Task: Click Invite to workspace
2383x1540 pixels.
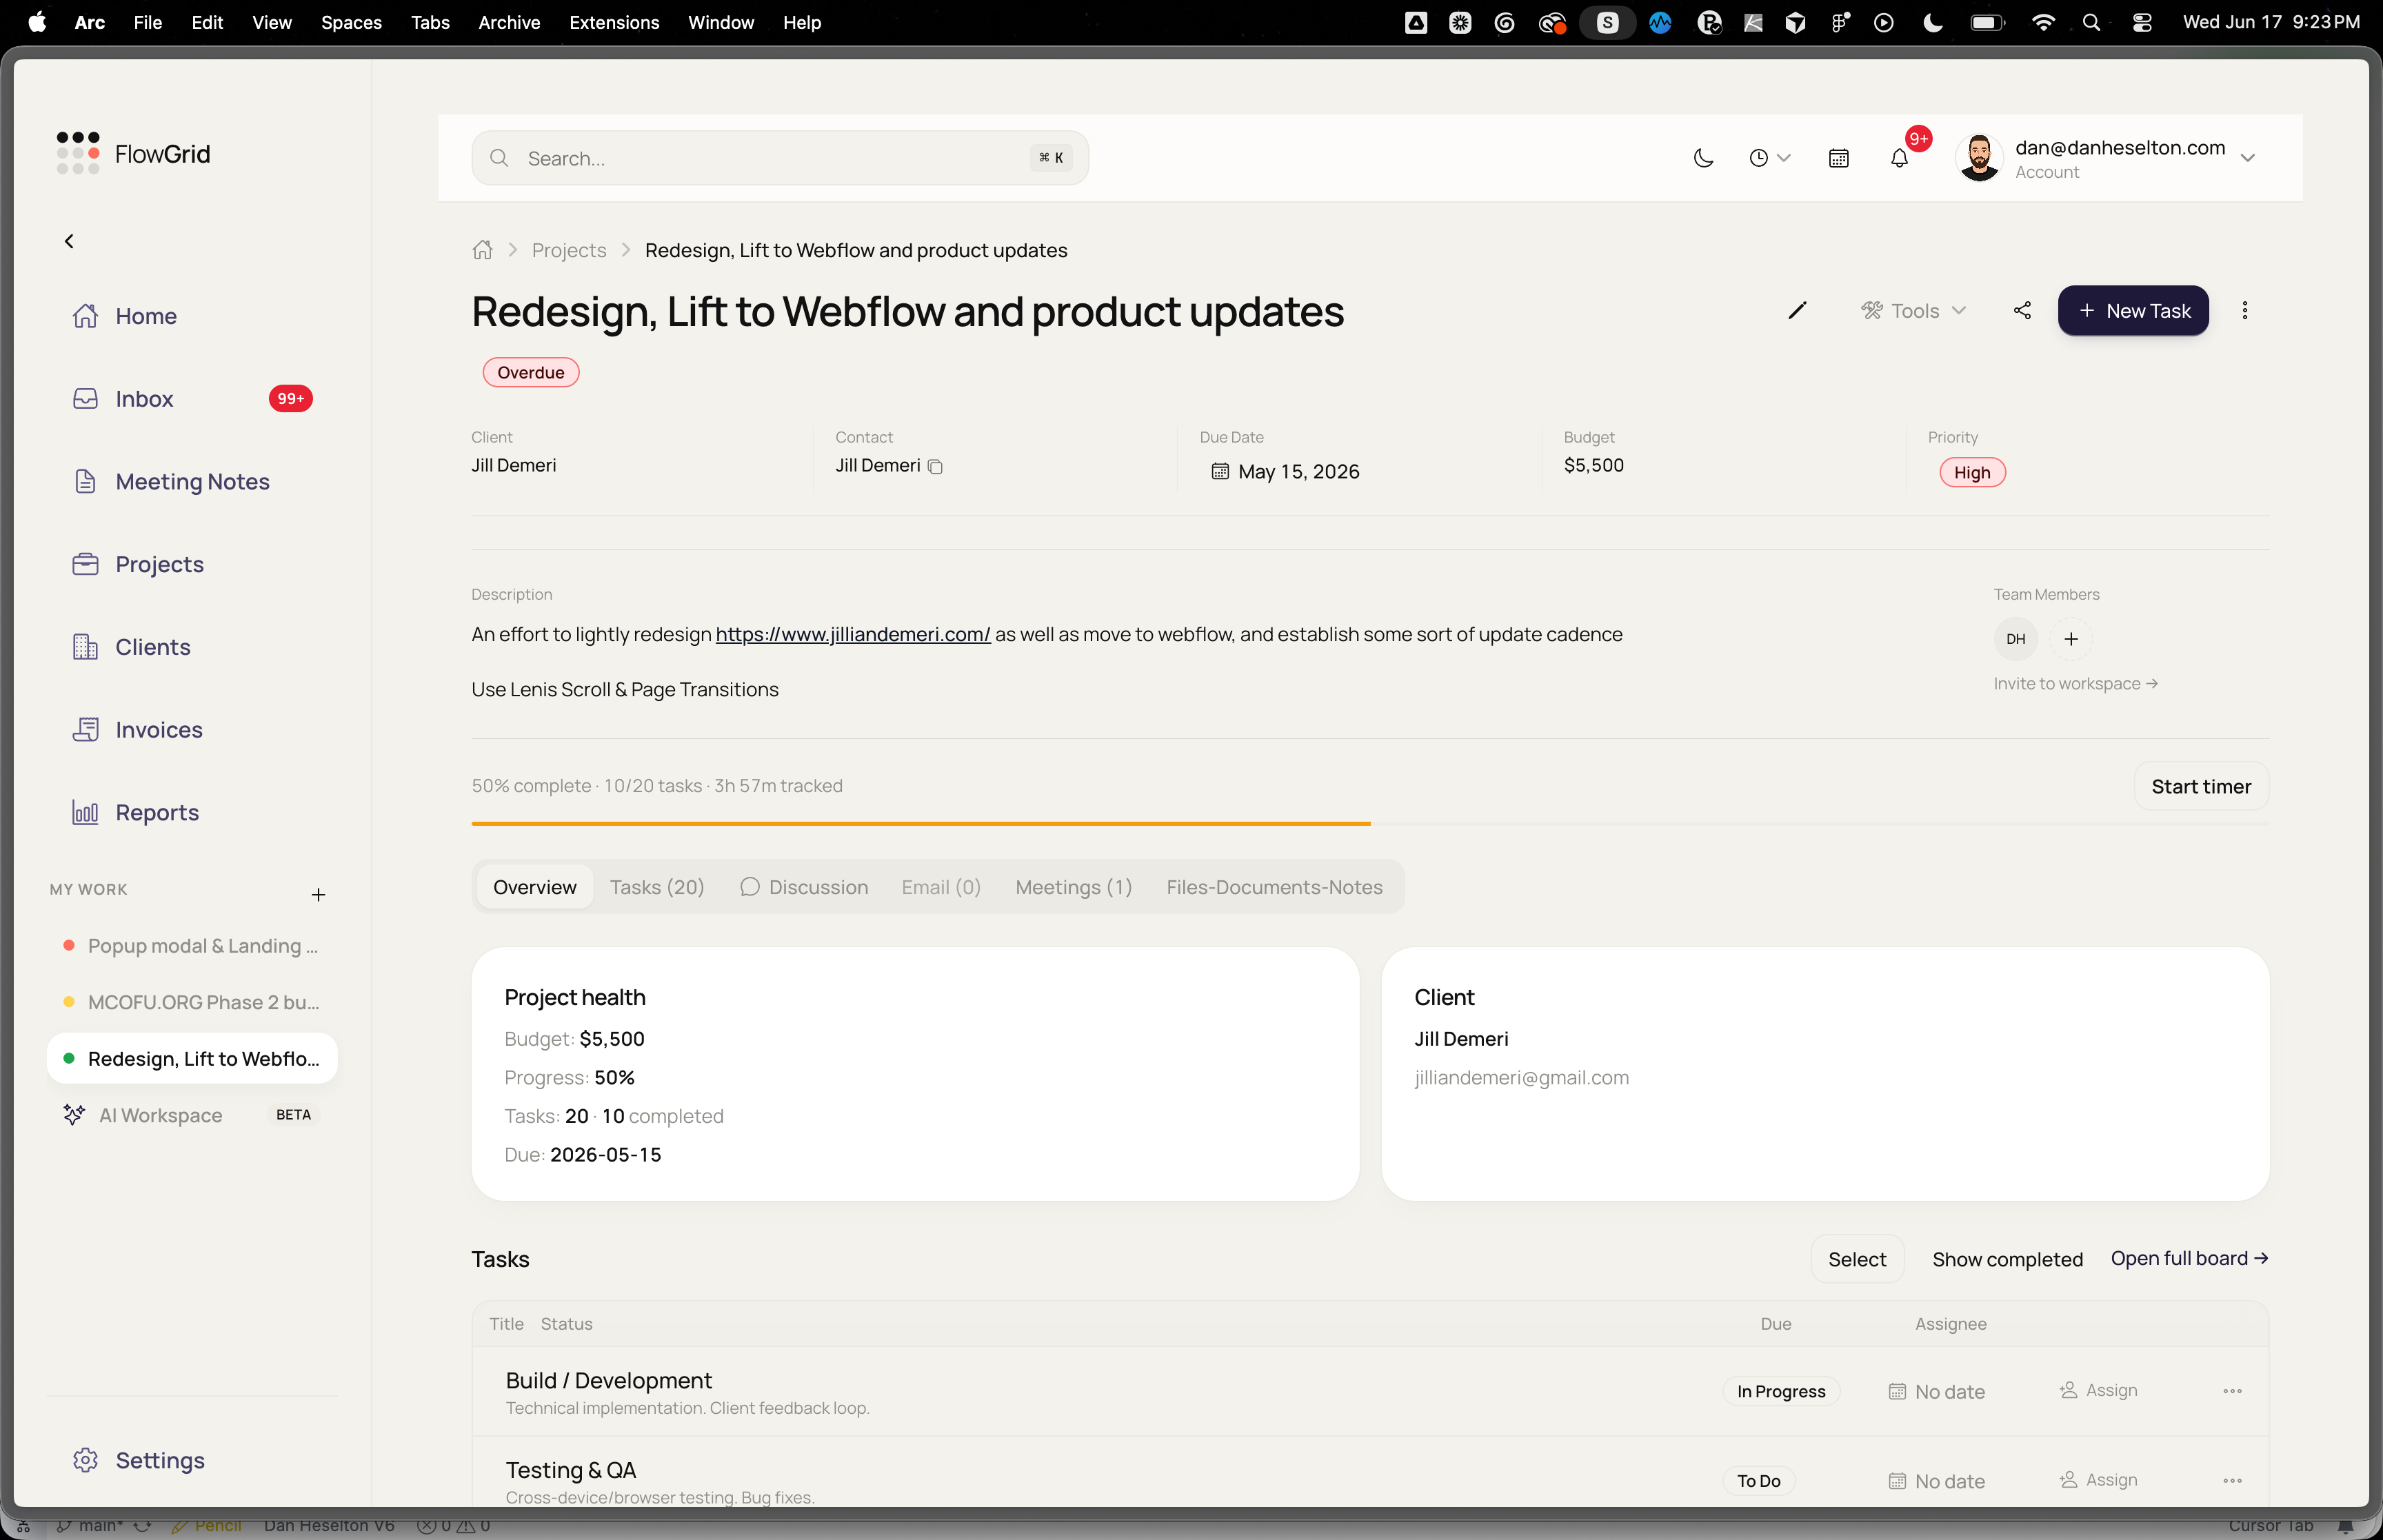Action: pos(2075,684)
